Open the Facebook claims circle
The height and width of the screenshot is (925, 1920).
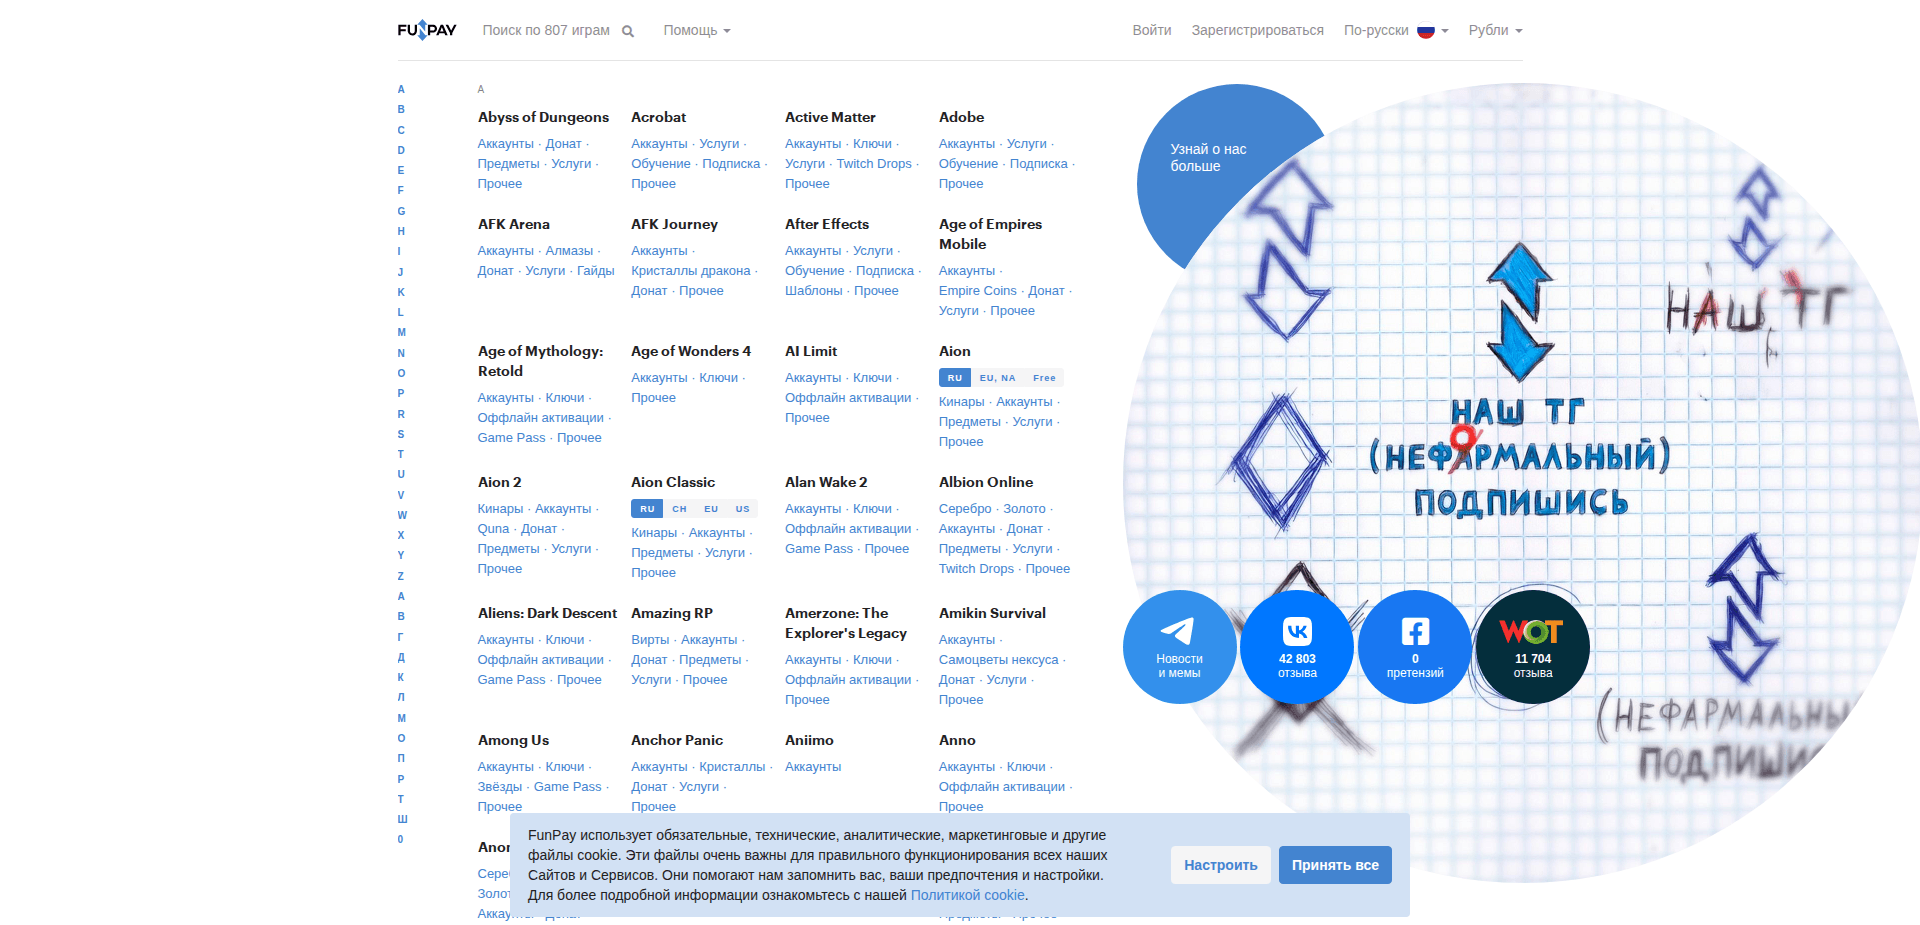click(x=1415, y=647)
